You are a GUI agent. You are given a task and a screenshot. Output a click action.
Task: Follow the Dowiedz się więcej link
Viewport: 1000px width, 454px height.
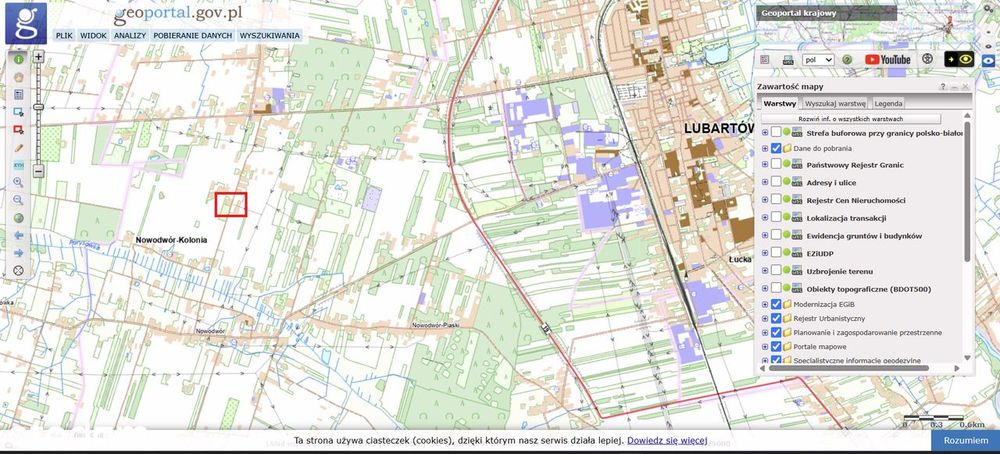667,441
